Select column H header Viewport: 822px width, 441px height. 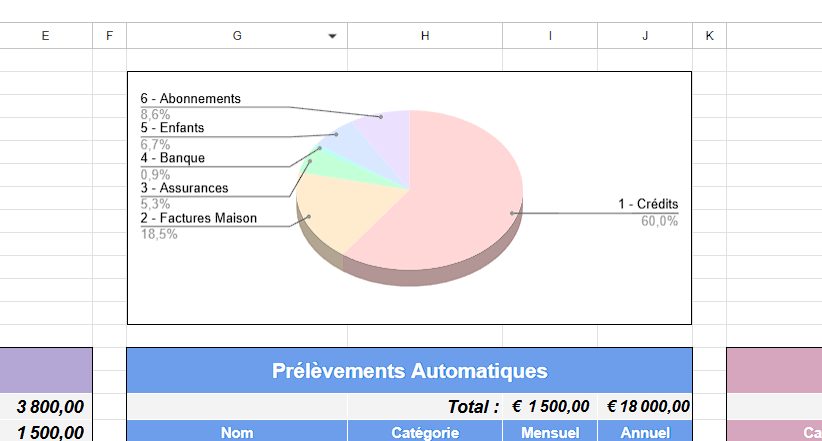pos(425,36)
